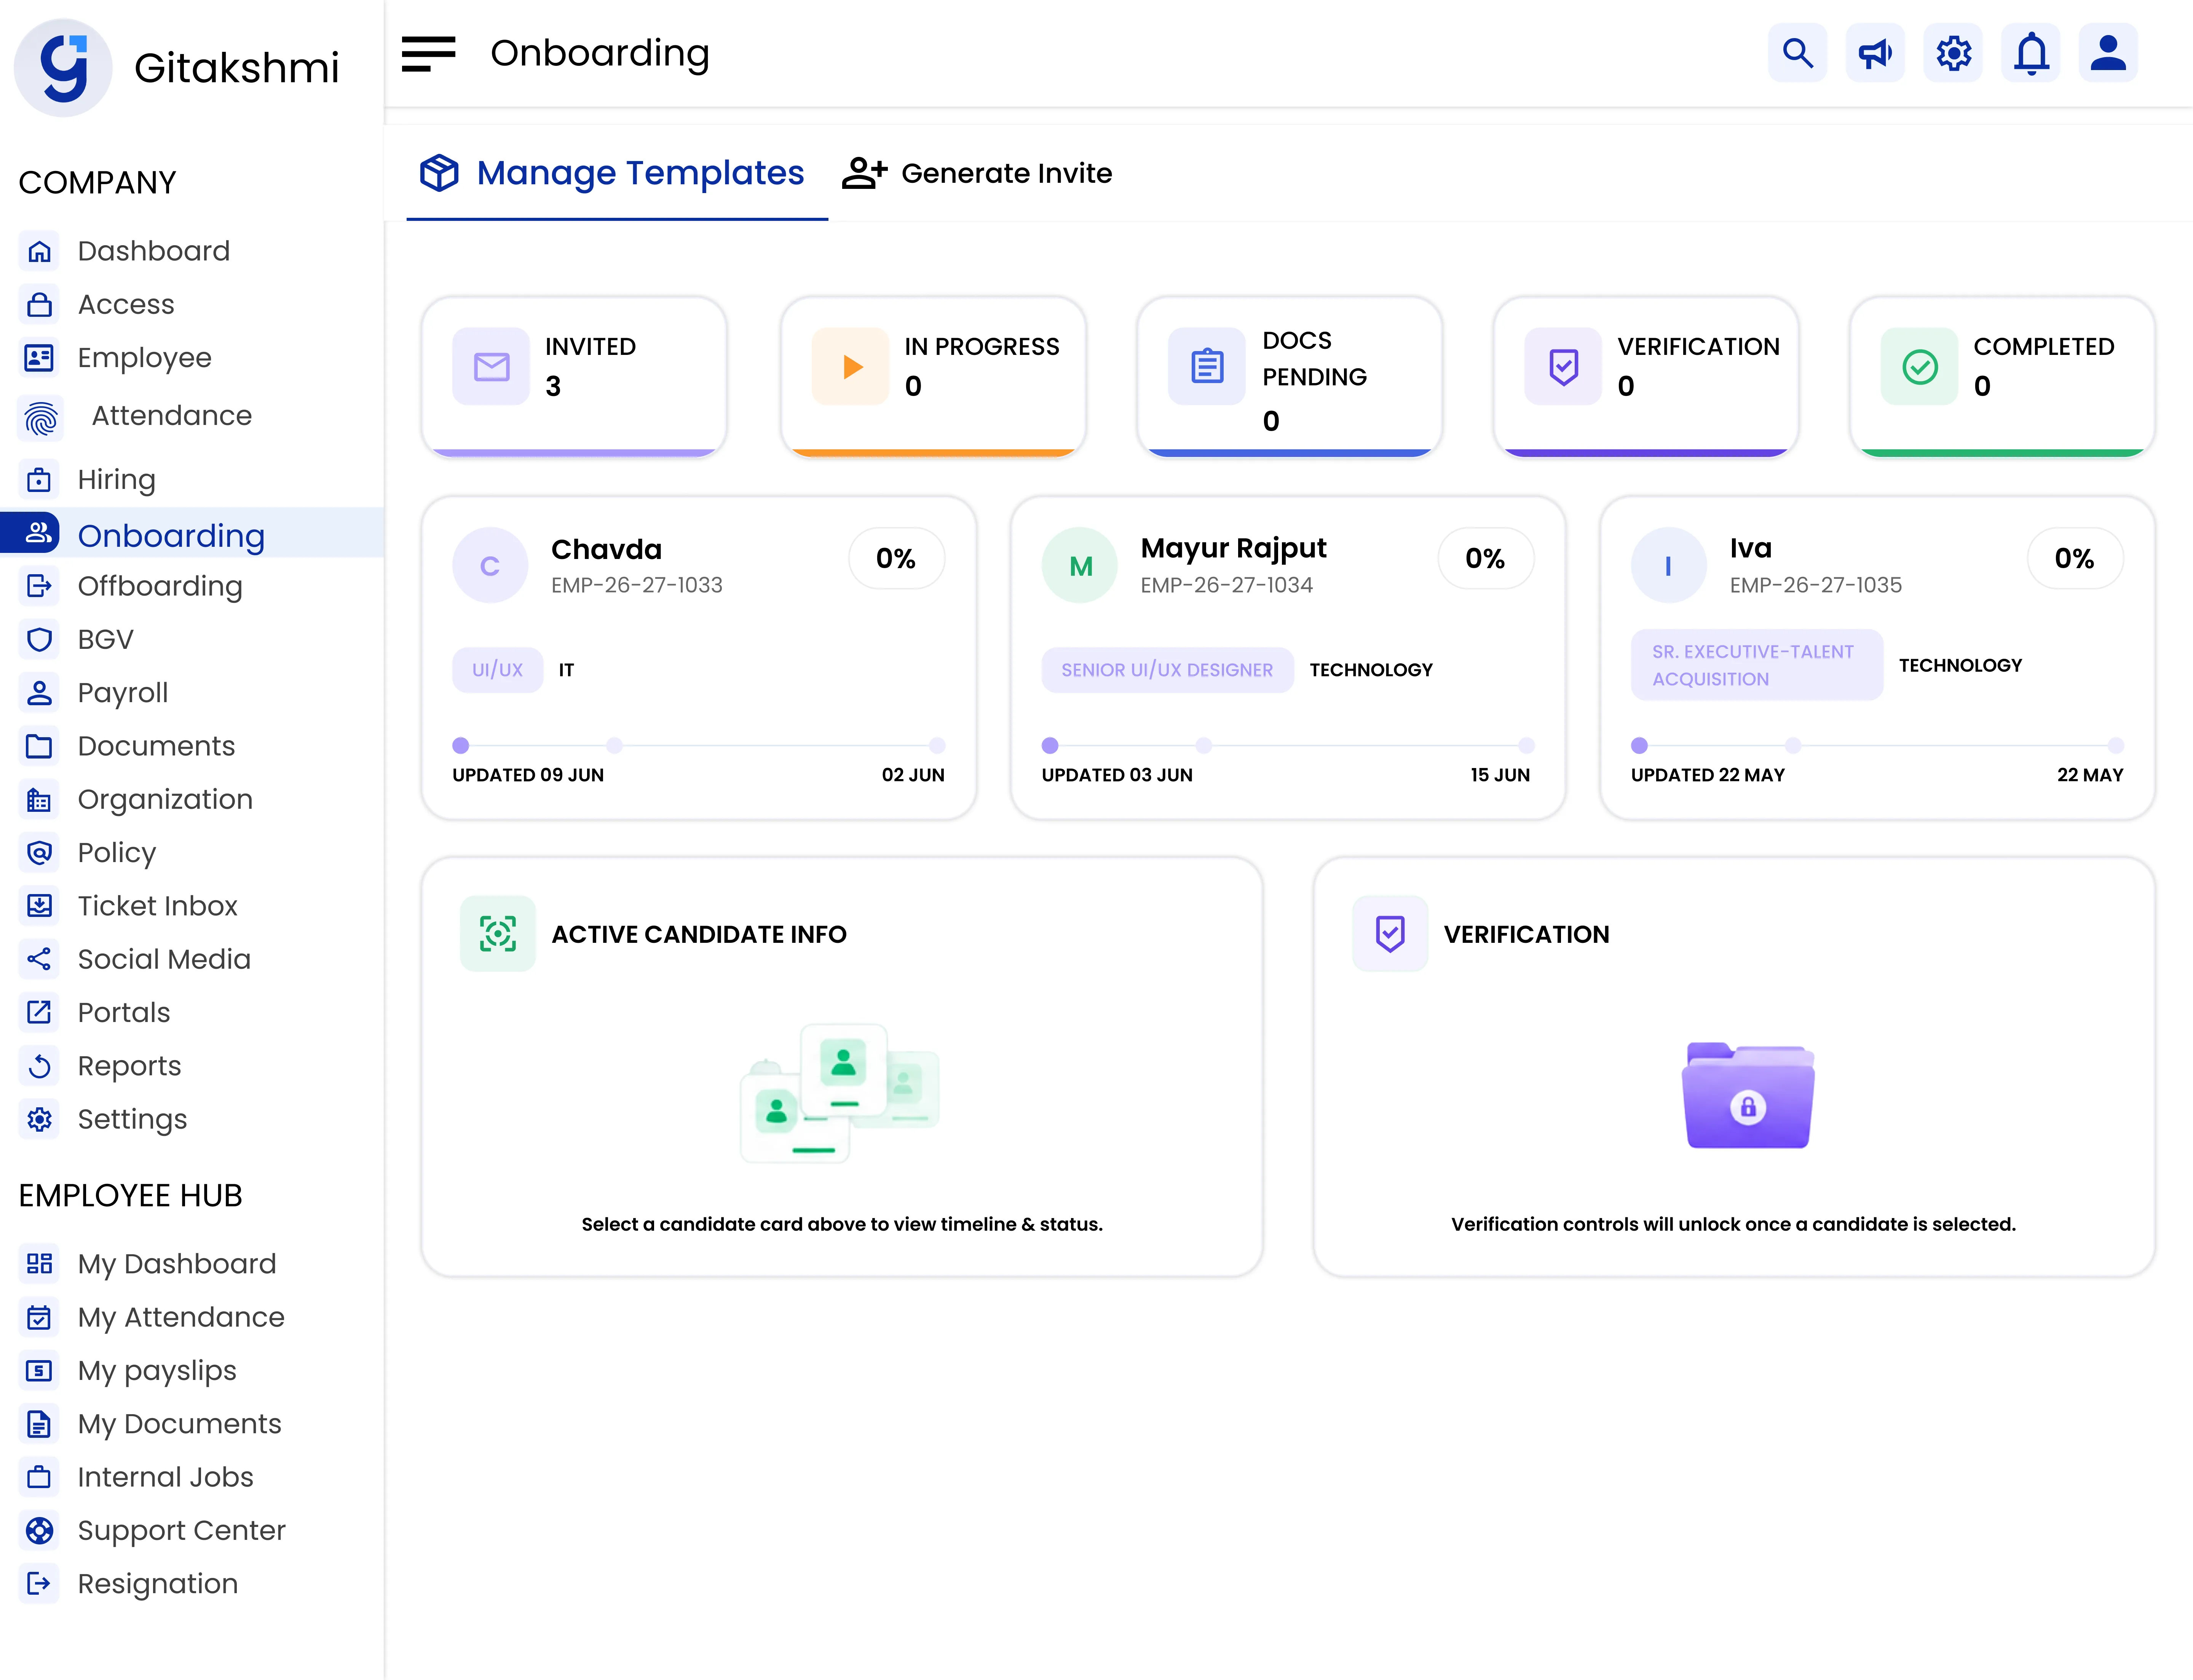The image size is (2193, 1680).
Task: Open notifications bell icon
Action: point(2031,53)
